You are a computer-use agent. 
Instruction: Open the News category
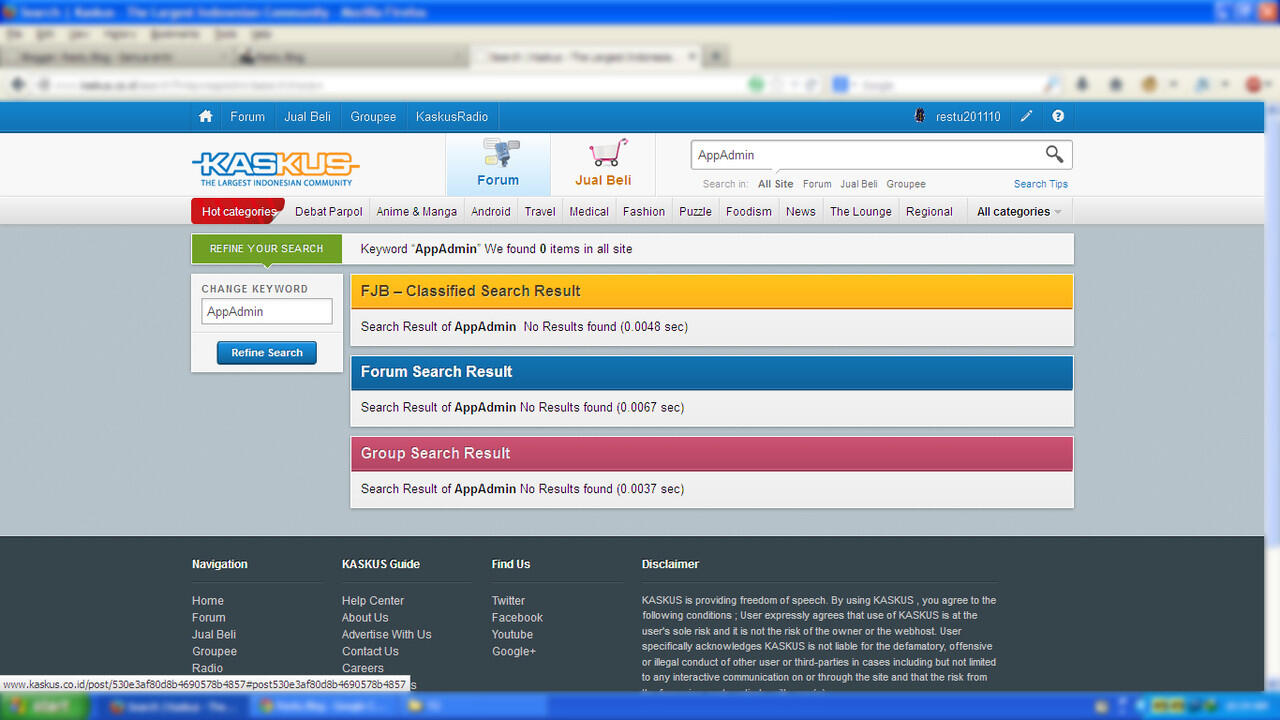(x=801, y=212)
